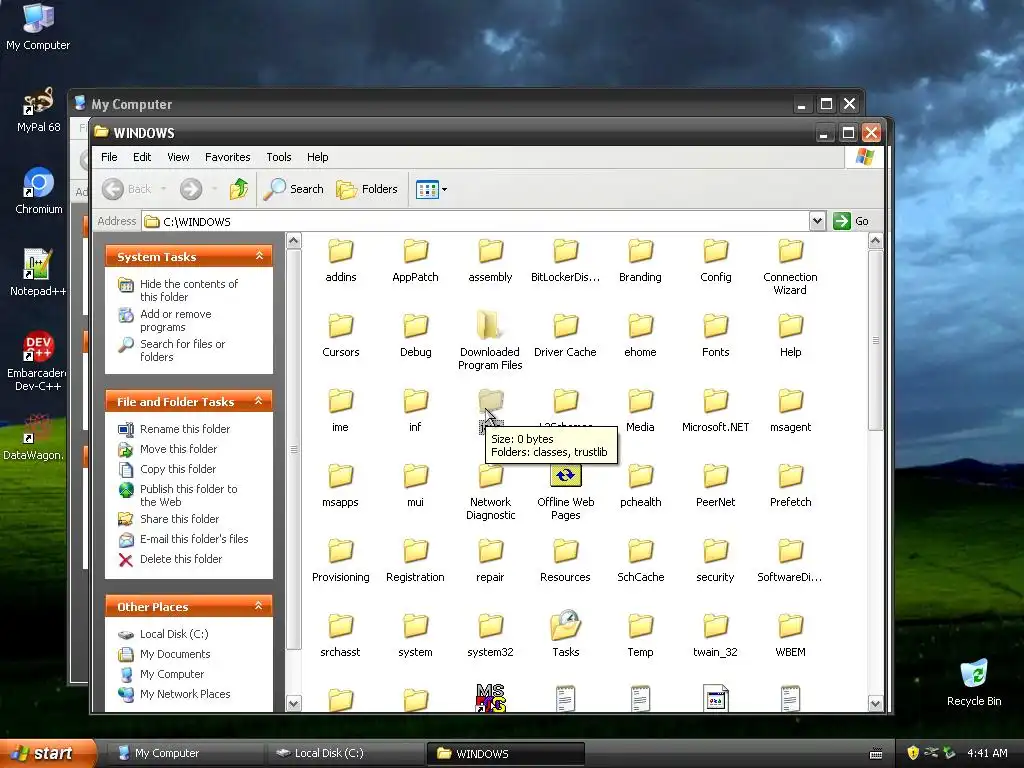
Task: Select the twain_32 folder
Action: (716, 635)
